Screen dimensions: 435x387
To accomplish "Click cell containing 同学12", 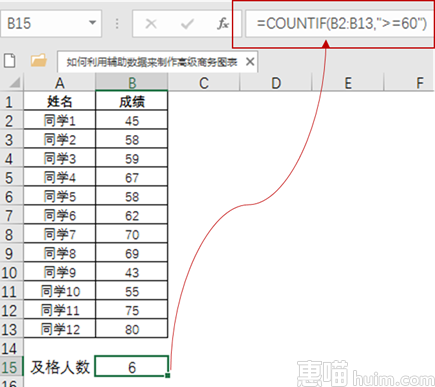I will (60, 329).
